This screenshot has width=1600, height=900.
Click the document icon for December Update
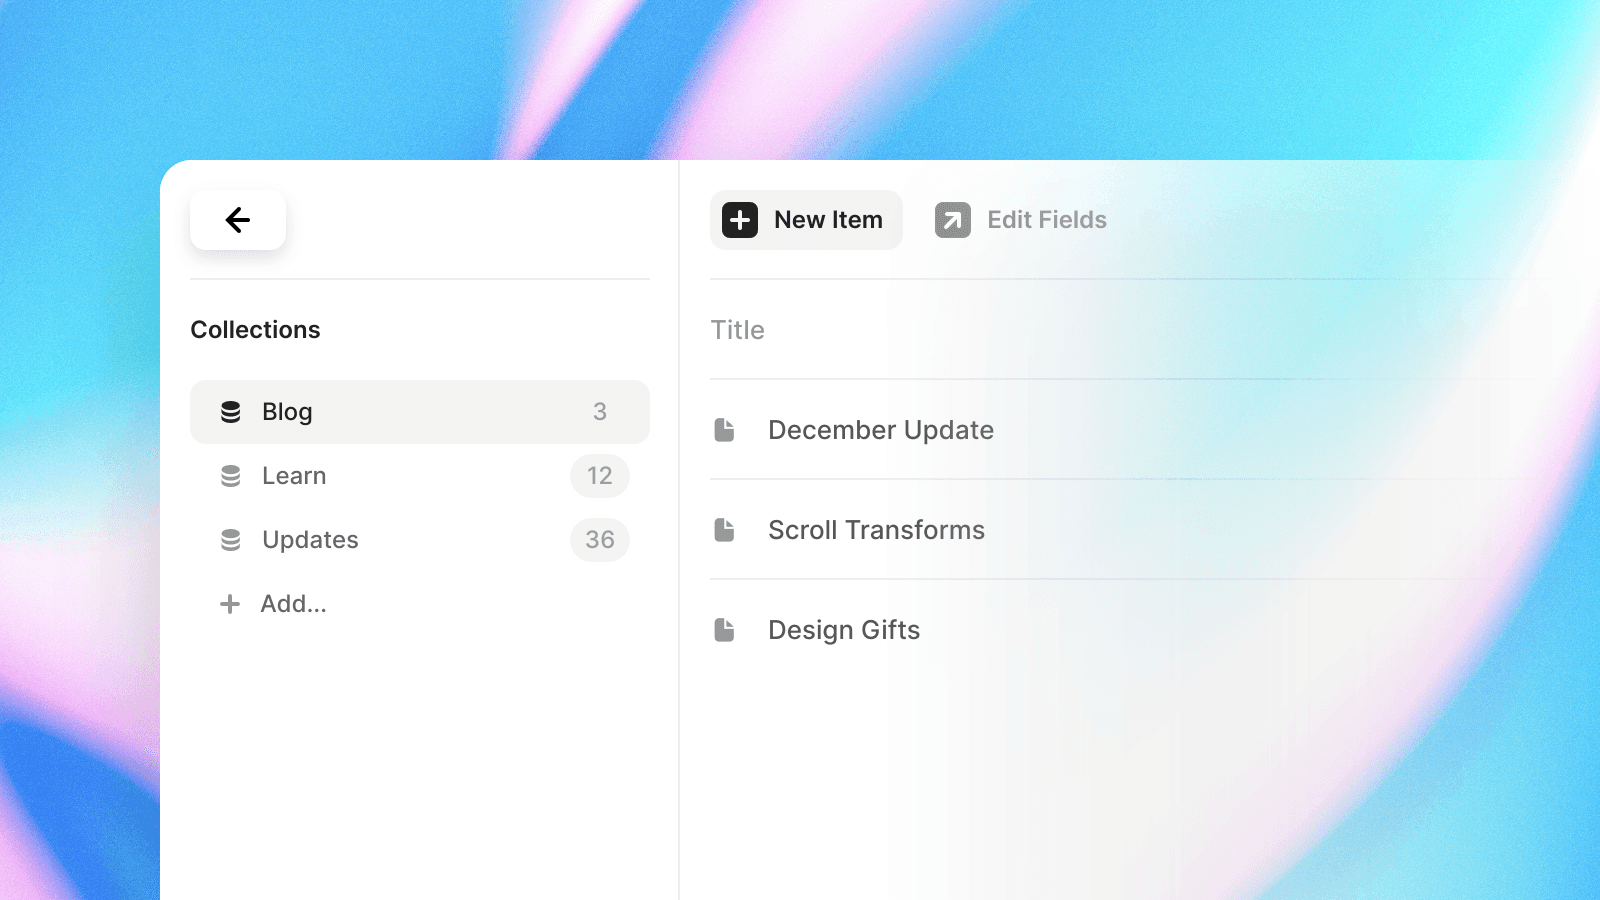(x=725, y=430)
